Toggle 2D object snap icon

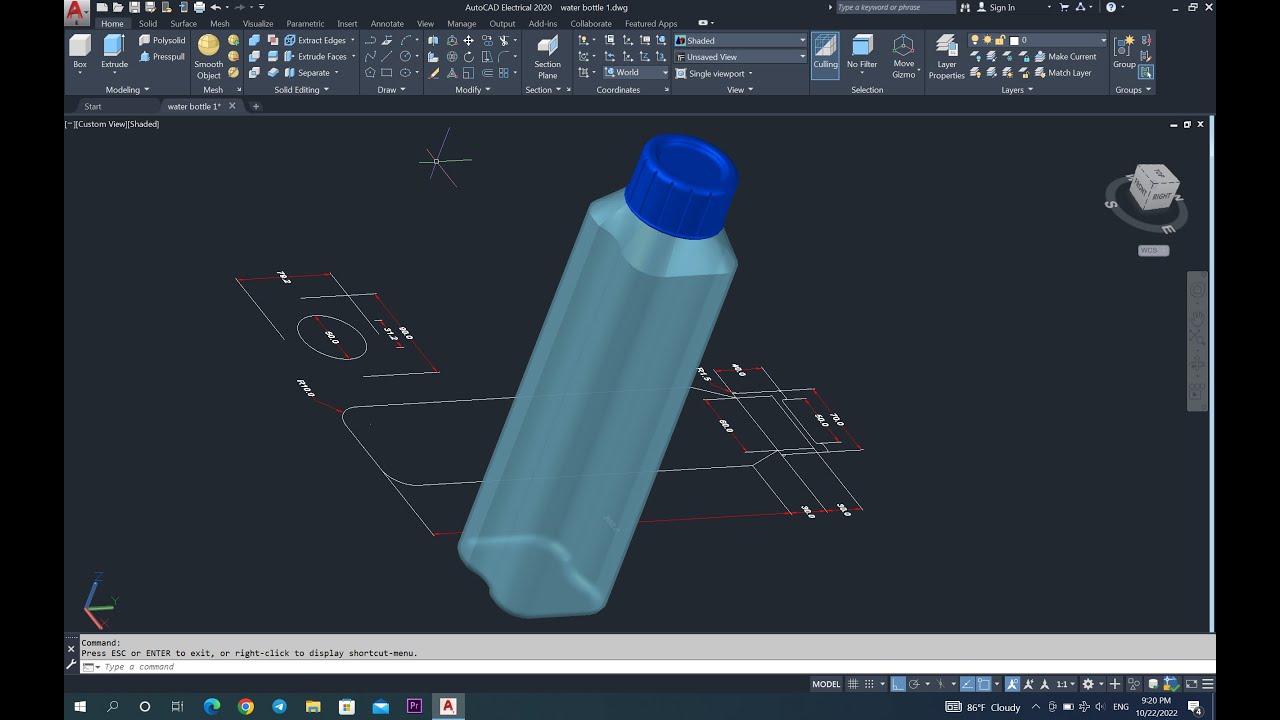(x=983, y=684)
